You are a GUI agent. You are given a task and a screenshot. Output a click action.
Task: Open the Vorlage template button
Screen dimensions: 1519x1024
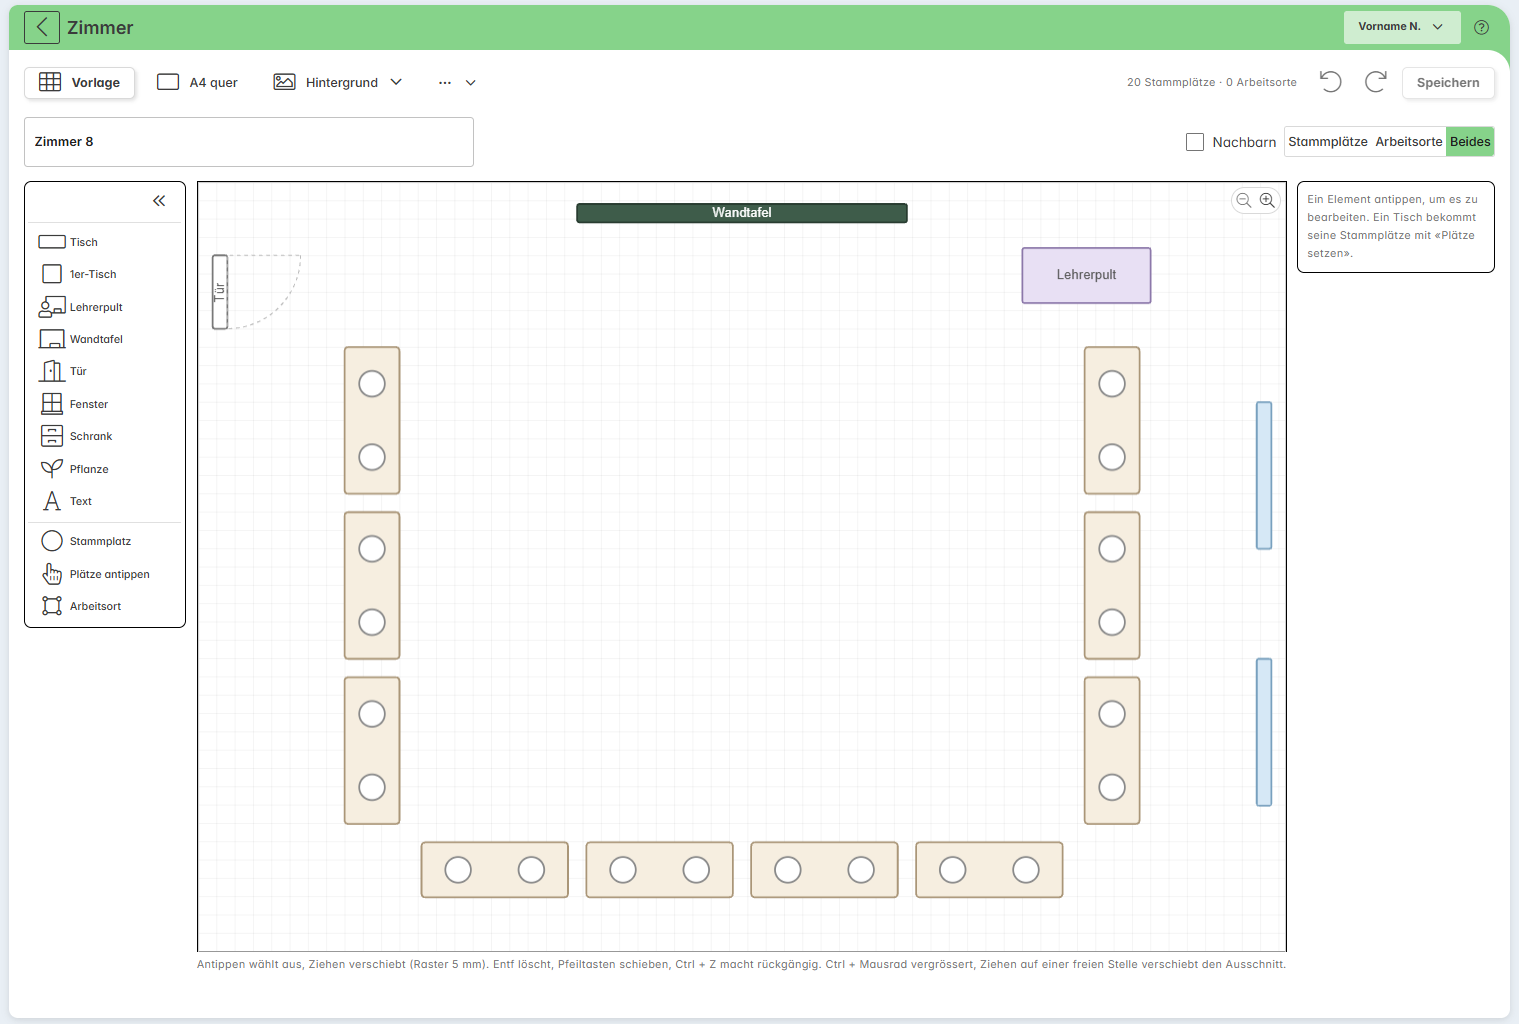tap(79, 82)
